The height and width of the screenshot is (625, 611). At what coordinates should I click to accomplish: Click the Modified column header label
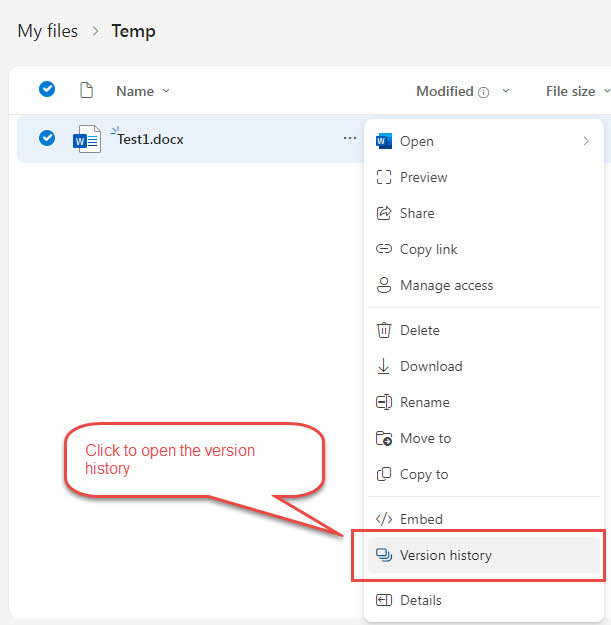tap(445, 91)
